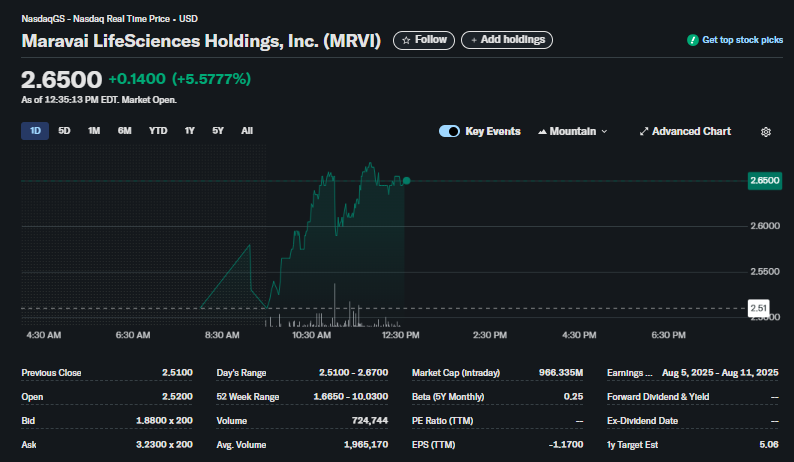
Task: Toggle the Key Events switch
Action: (x=449, y=131)
